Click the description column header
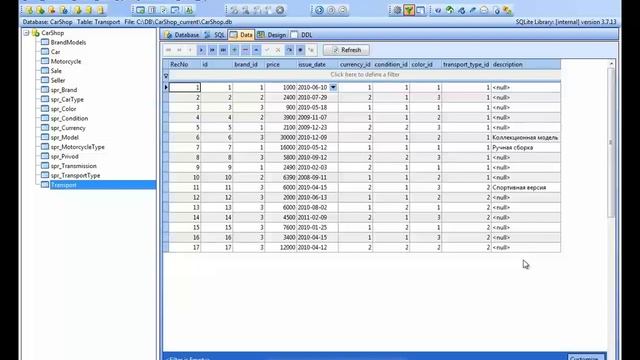The image size is (640, 360). tap(526, 64)
